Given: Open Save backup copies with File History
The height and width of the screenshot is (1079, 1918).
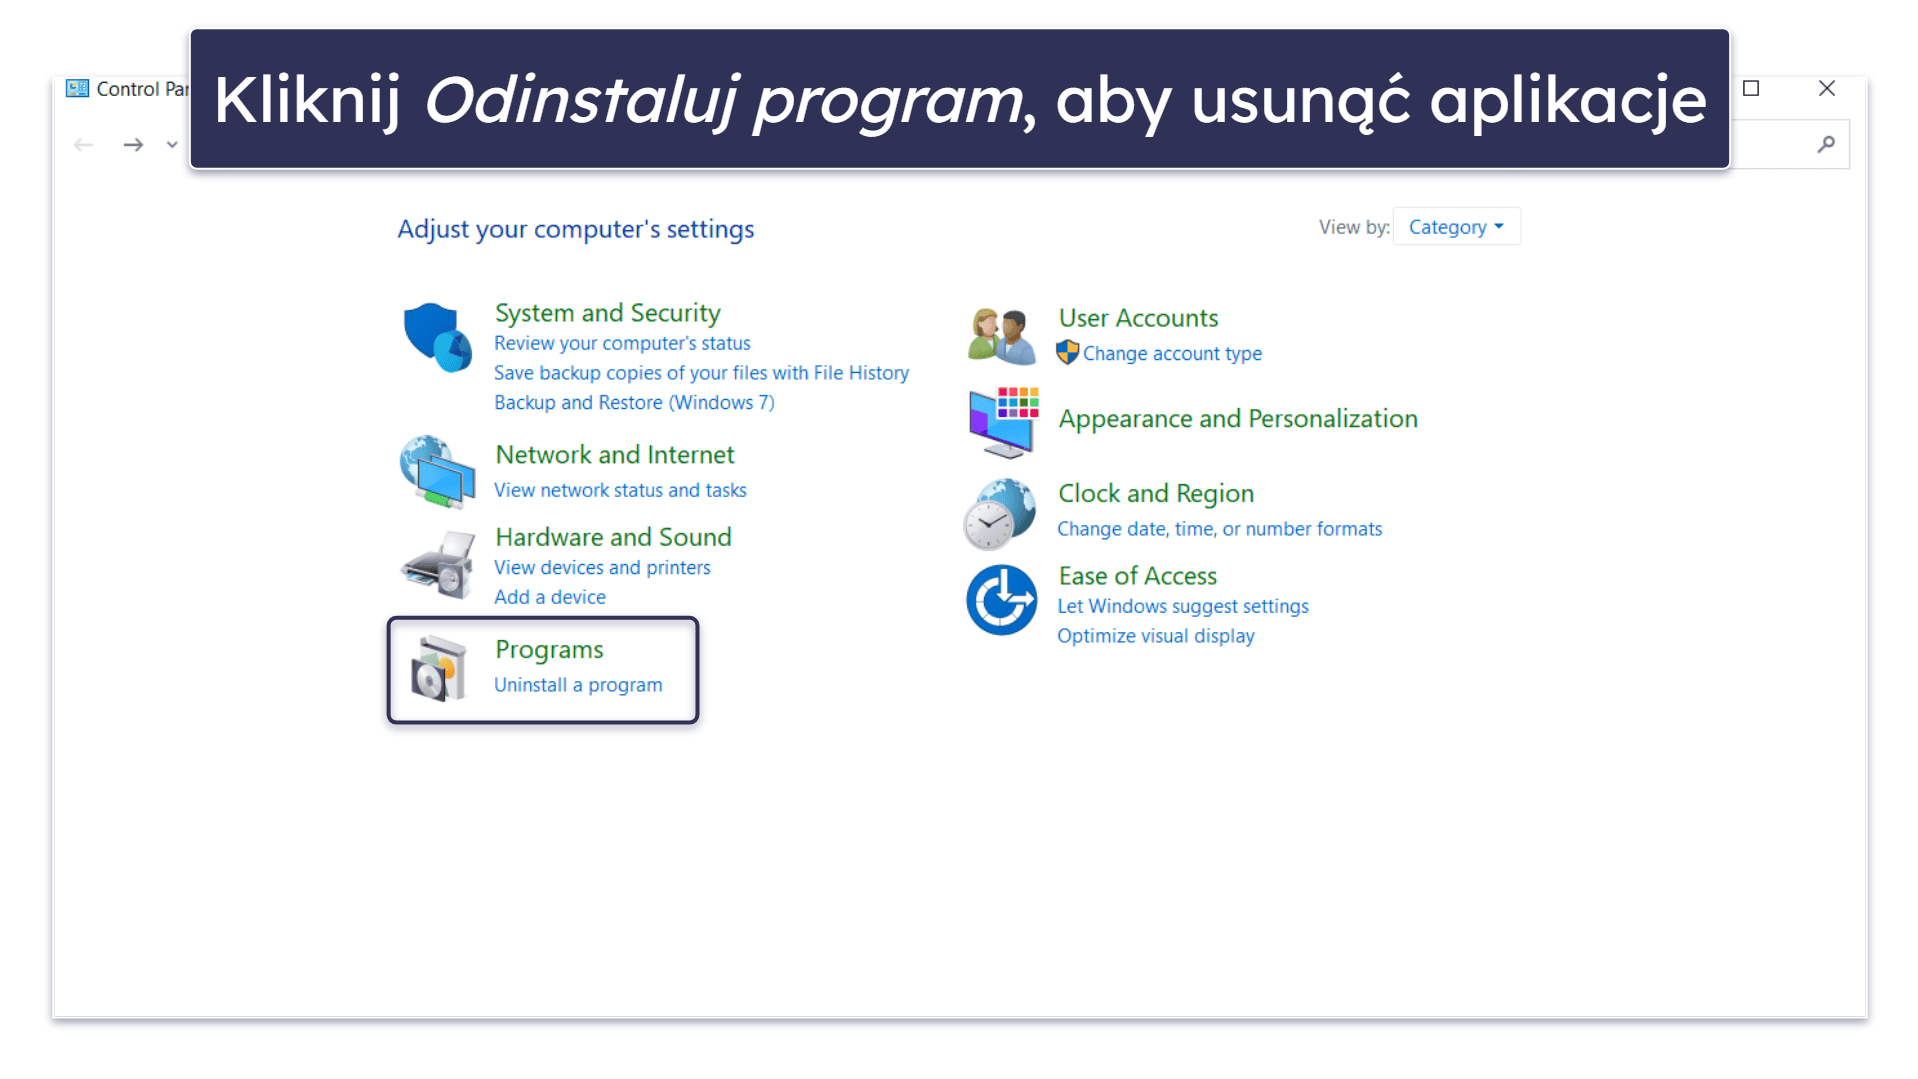Looking at the screenshot, I should coord(701,373).
